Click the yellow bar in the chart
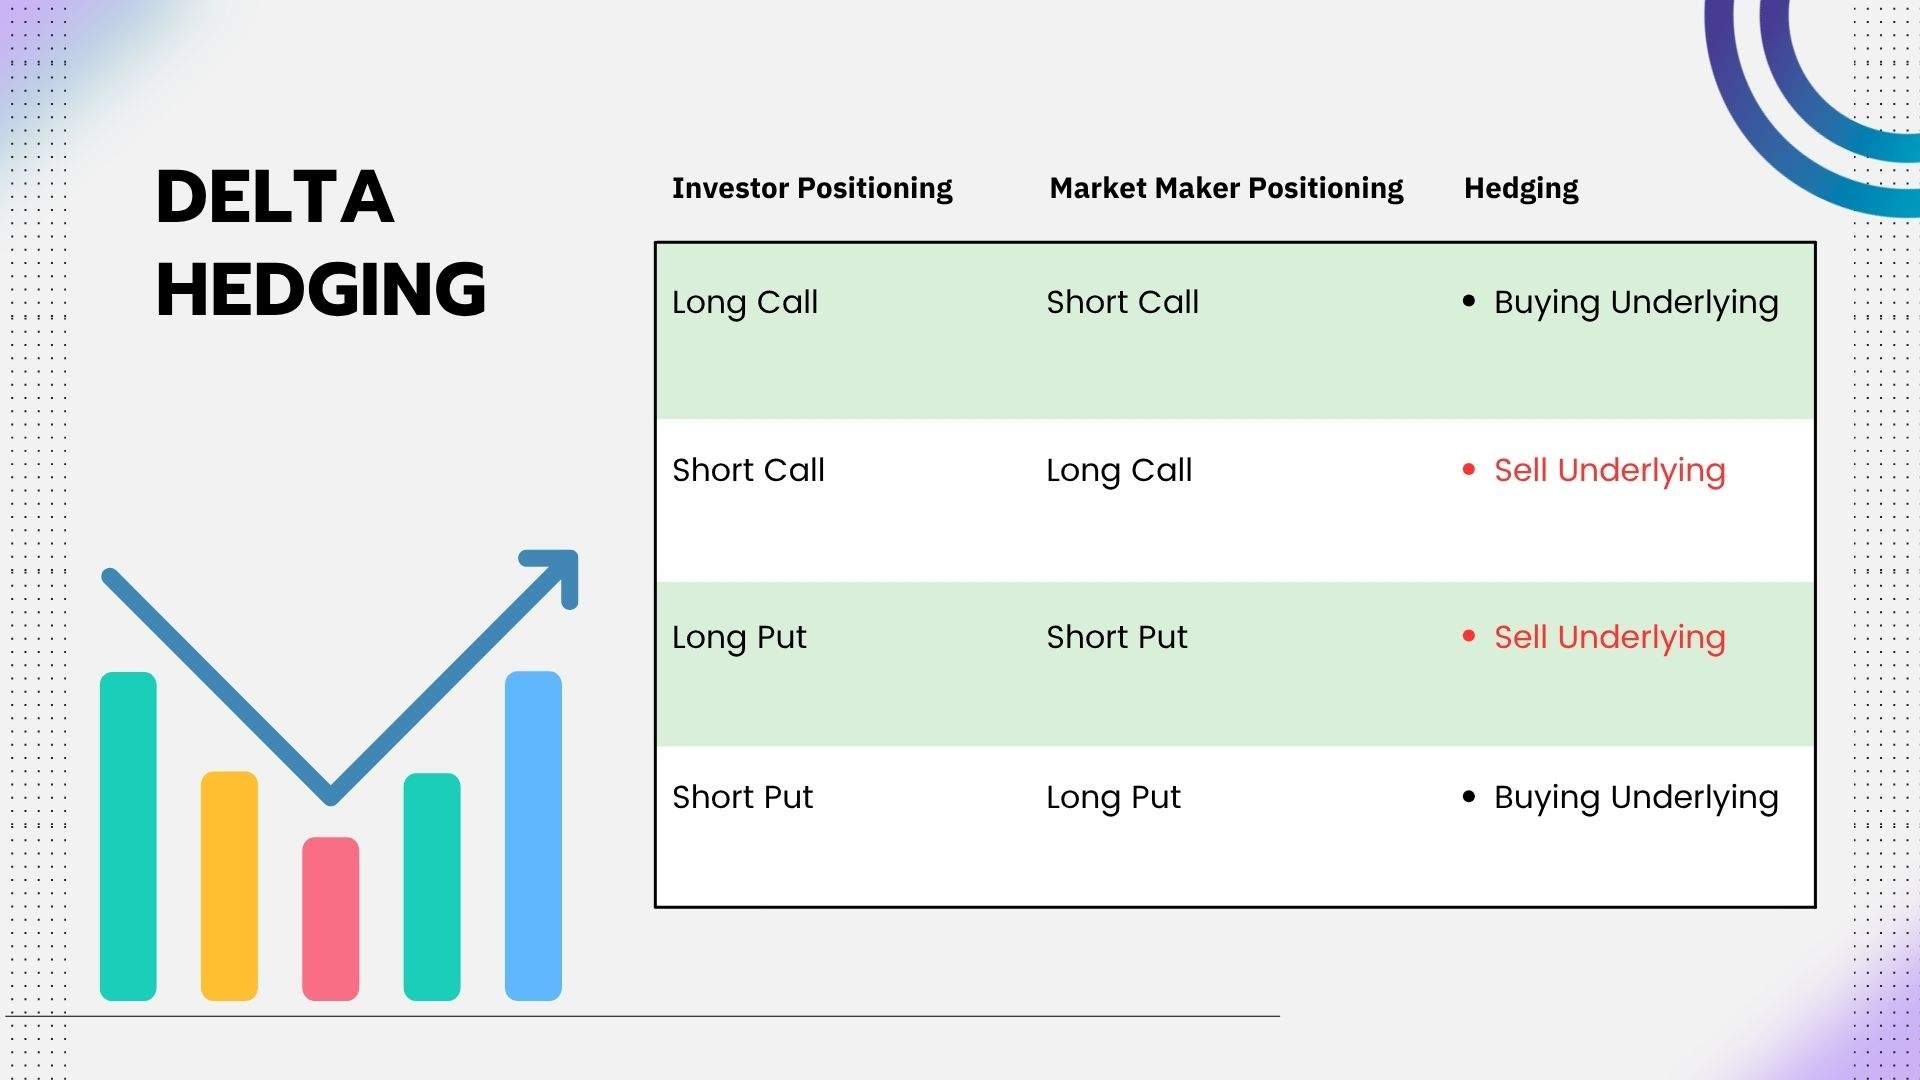This screenshot has height=1080, width=1920. (x=229, y=885)
